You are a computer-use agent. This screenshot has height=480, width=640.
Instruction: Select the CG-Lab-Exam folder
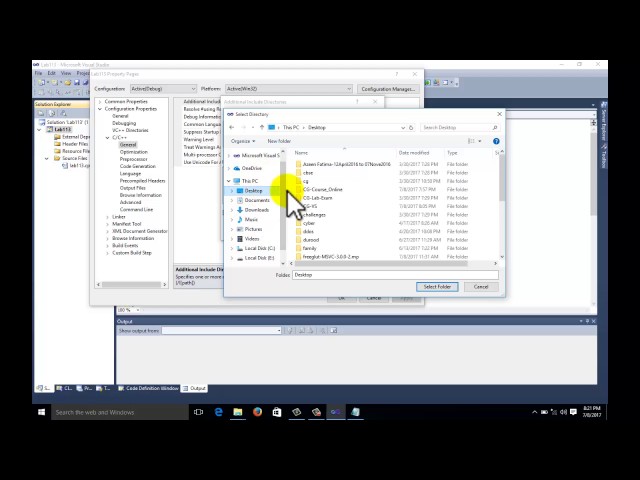click(318, 198)
